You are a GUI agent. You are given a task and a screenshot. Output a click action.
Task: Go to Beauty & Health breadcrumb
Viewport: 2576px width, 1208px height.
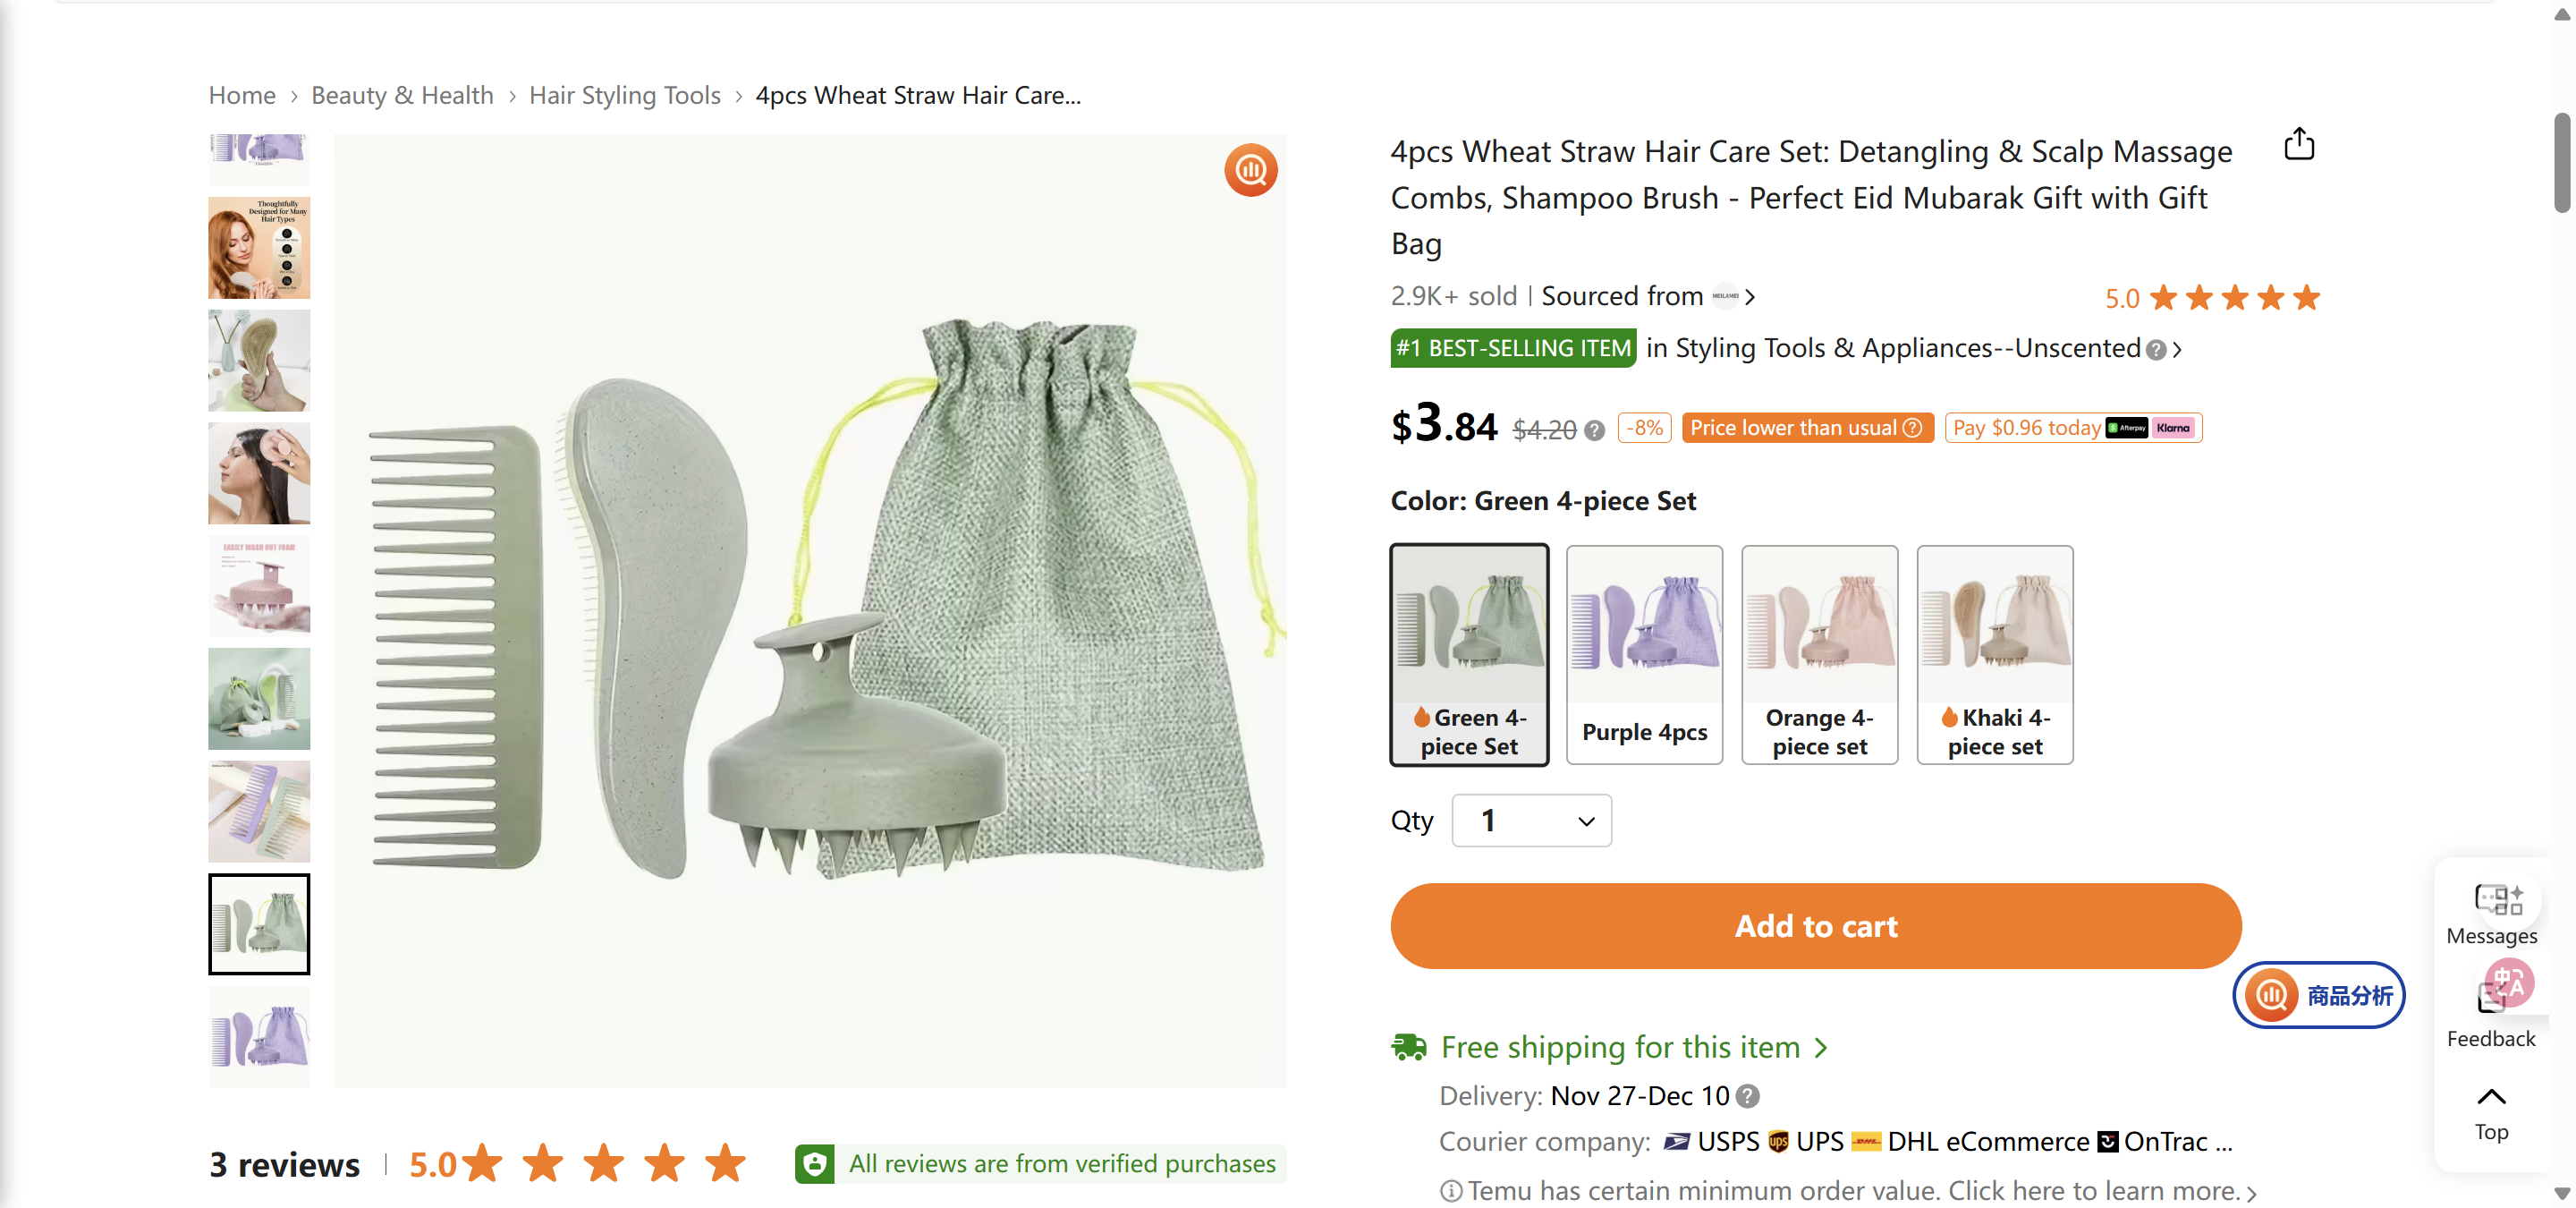click(402, 96)
